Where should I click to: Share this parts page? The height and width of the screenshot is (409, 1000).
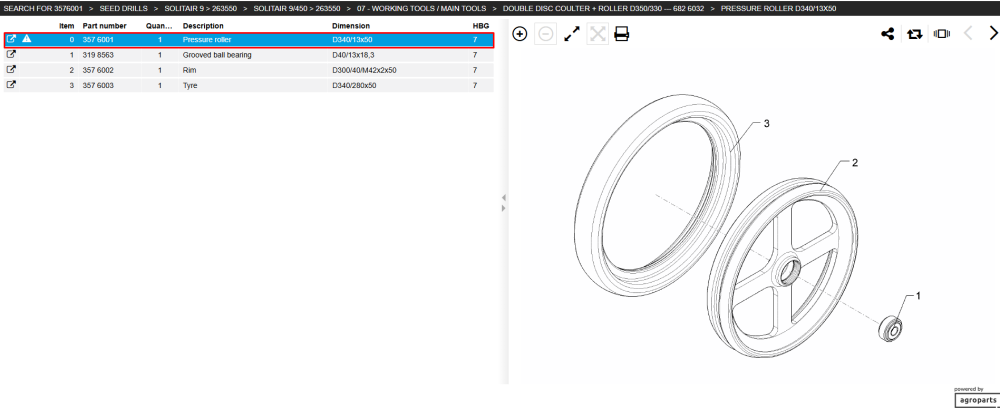(887, 34)
